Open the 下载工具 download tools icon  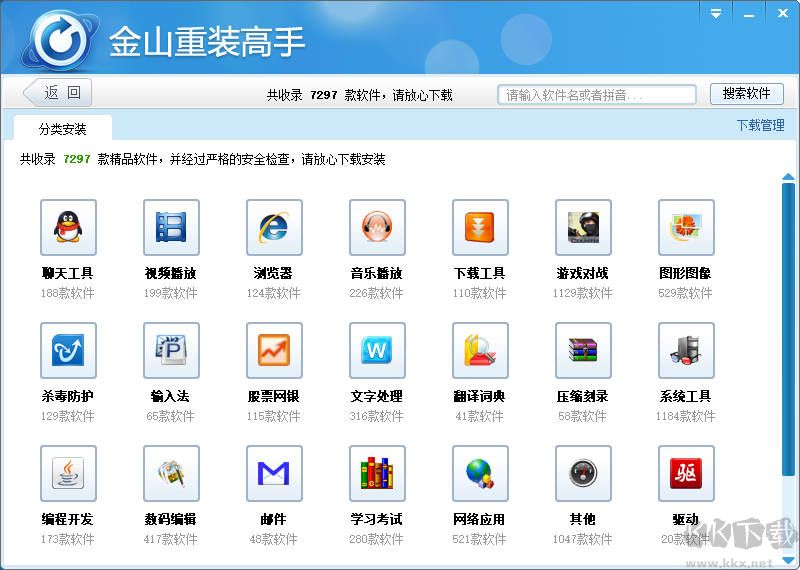480,228
